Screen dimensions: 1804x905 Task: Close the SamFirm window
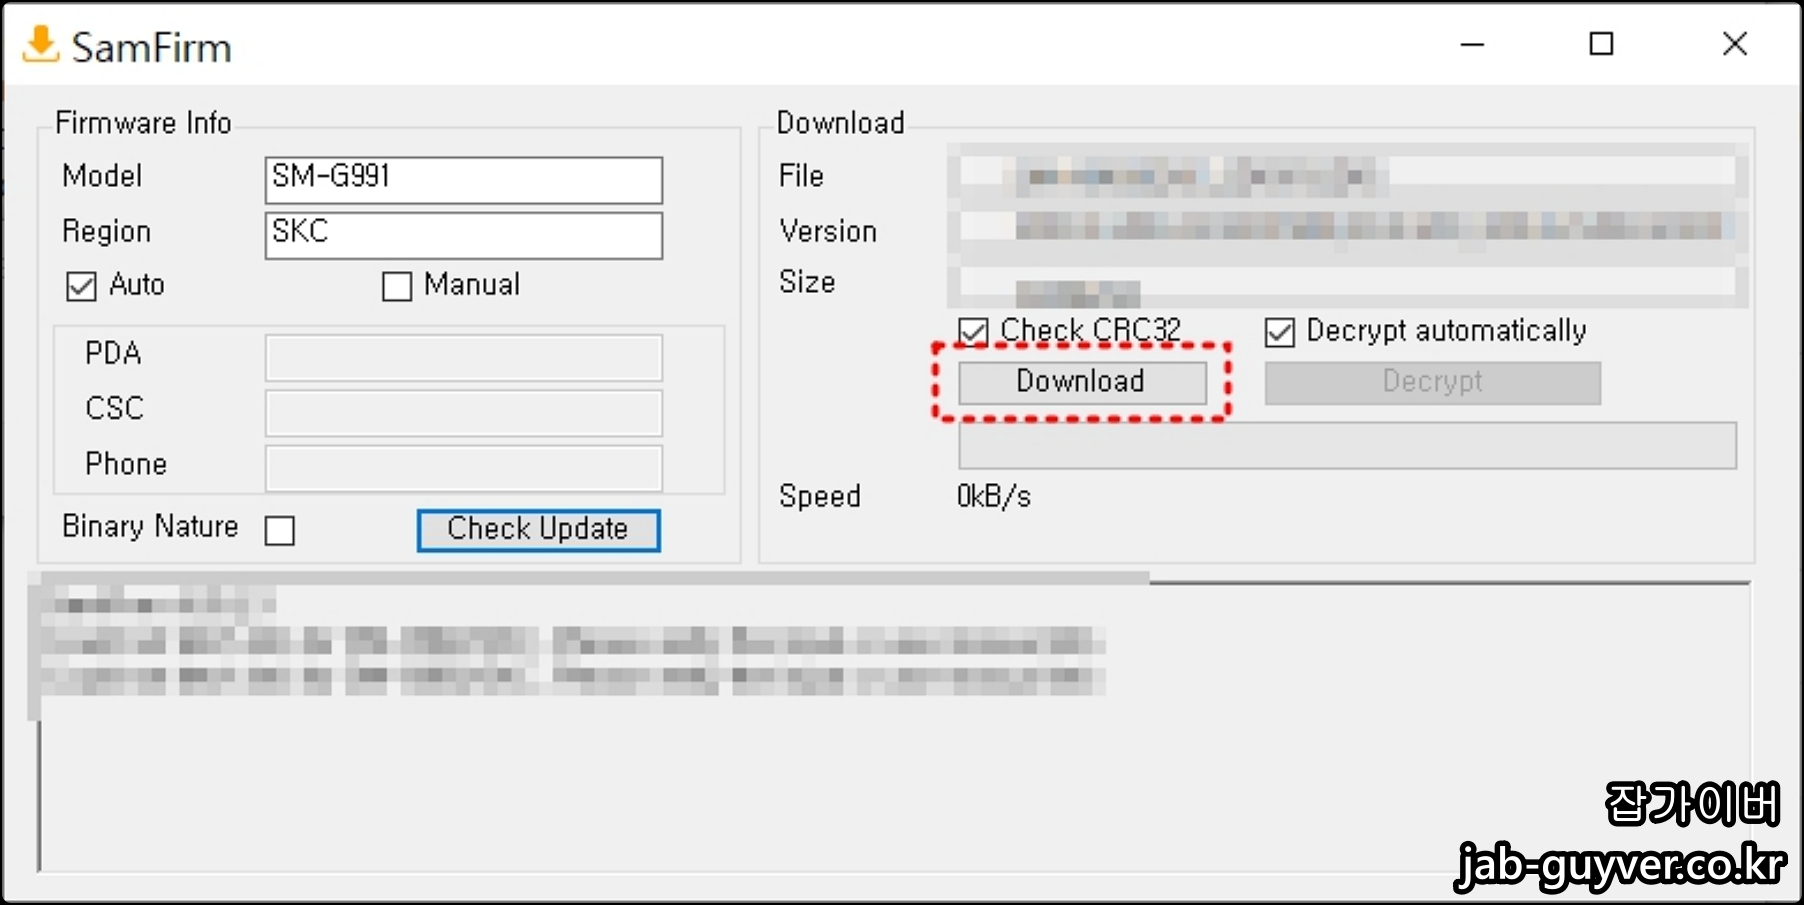click(1735, 44)
